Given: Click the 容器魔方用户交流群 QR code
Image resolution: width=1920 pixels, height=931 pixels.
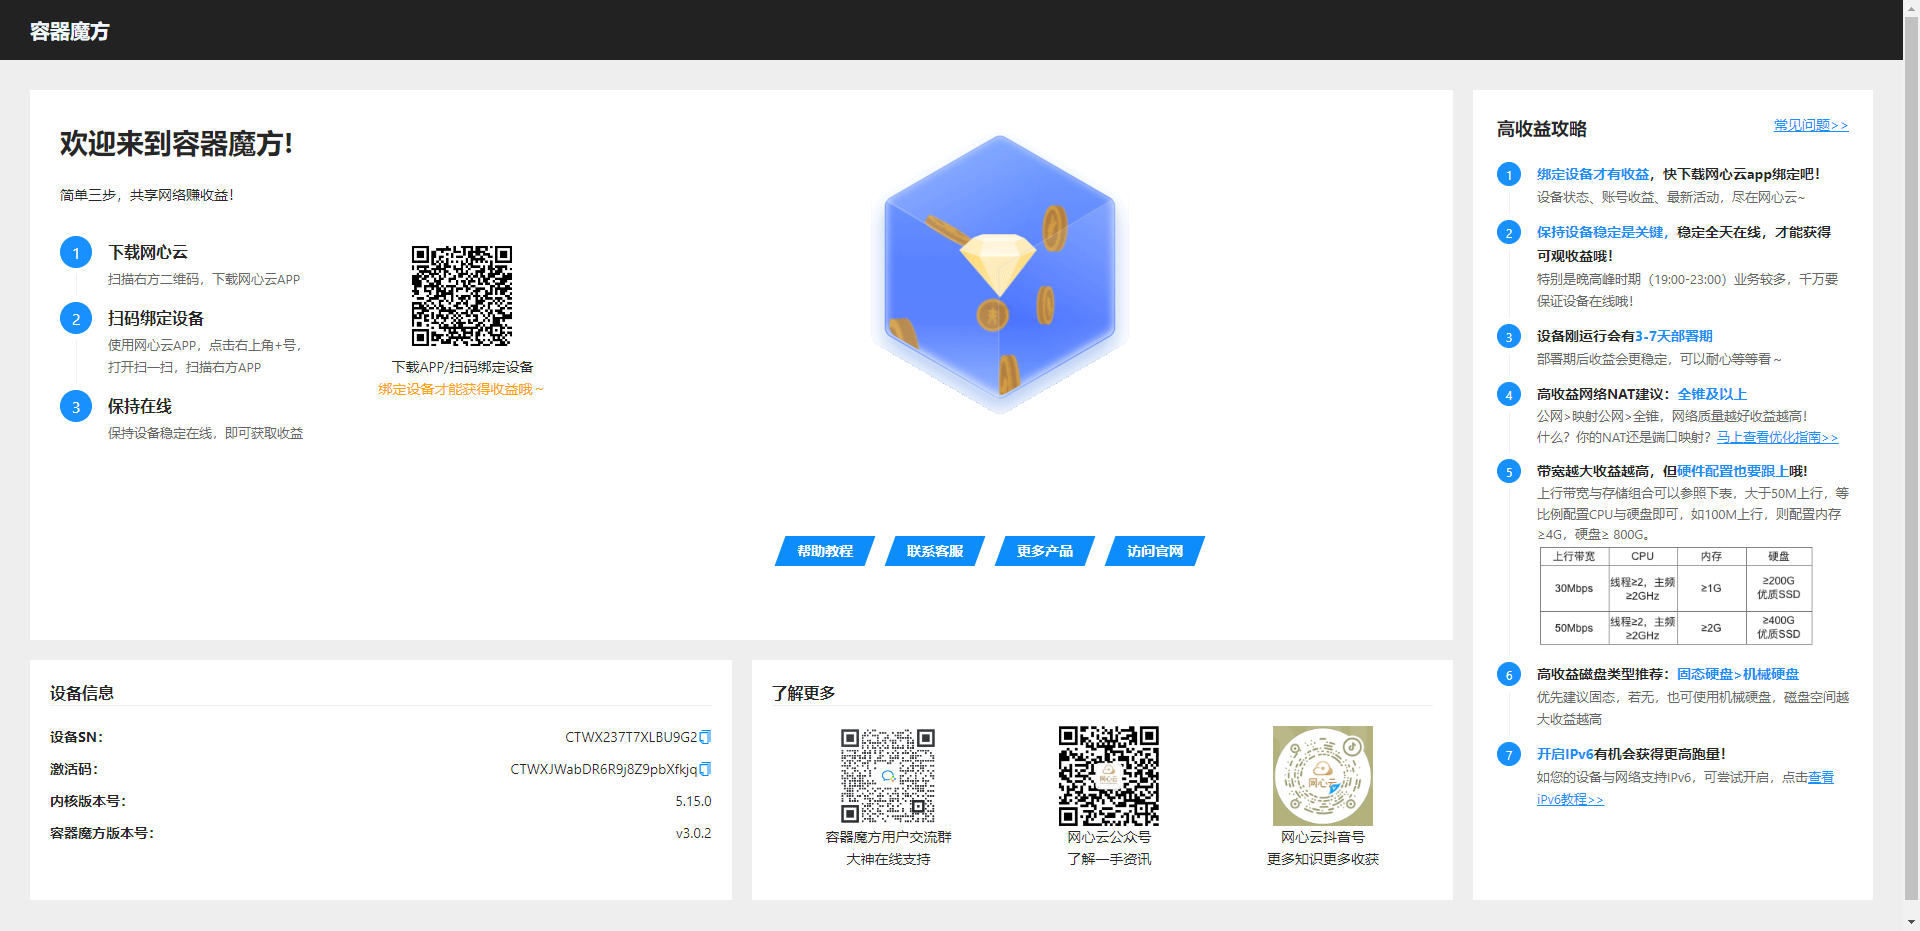Looking at the screenshot, I should [888, 776].
